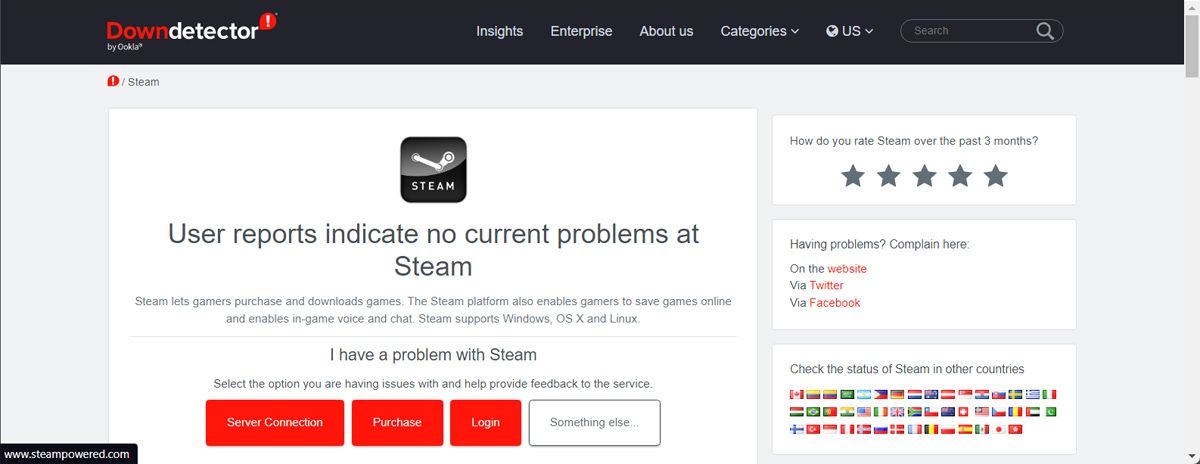Expand the Categories dropdown
Image resolution: width=1200 pixels, height=464 pixels.
coord(760,31)
